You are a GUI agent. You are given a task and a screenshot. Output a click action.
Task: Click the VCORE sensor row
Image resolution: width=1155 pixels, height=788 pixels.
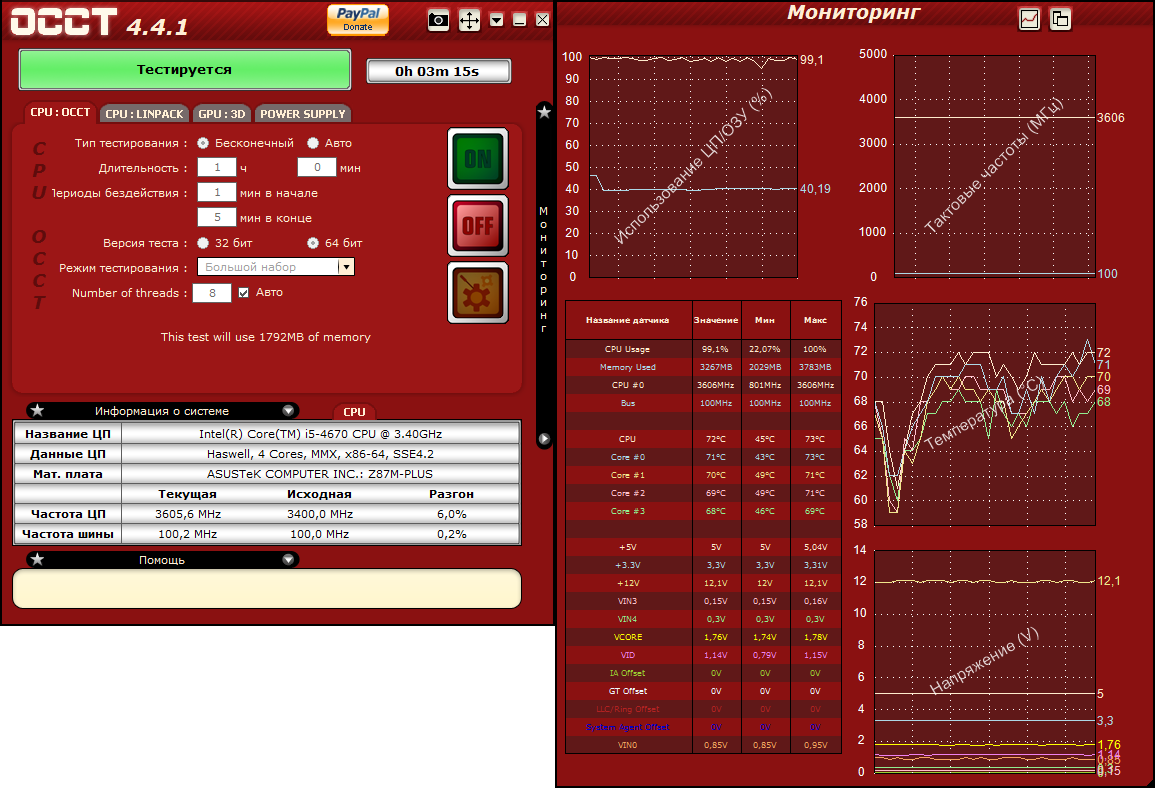click(x=703, y=637)
